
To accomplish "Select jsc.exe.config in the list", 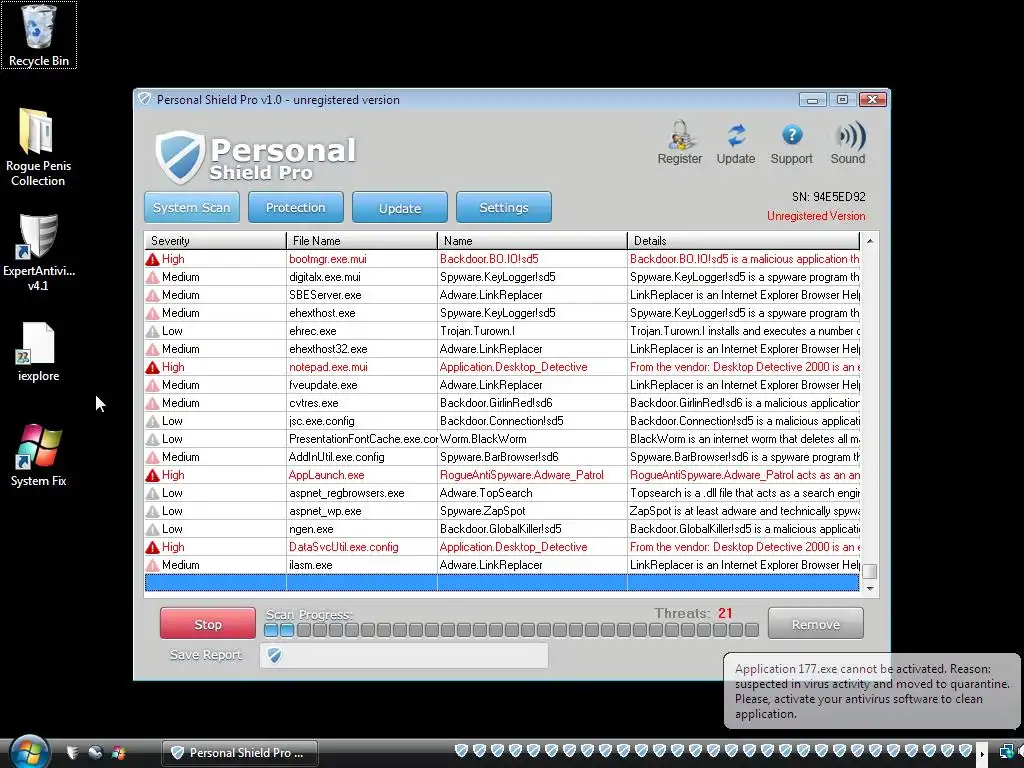I will tap(321, 421).
